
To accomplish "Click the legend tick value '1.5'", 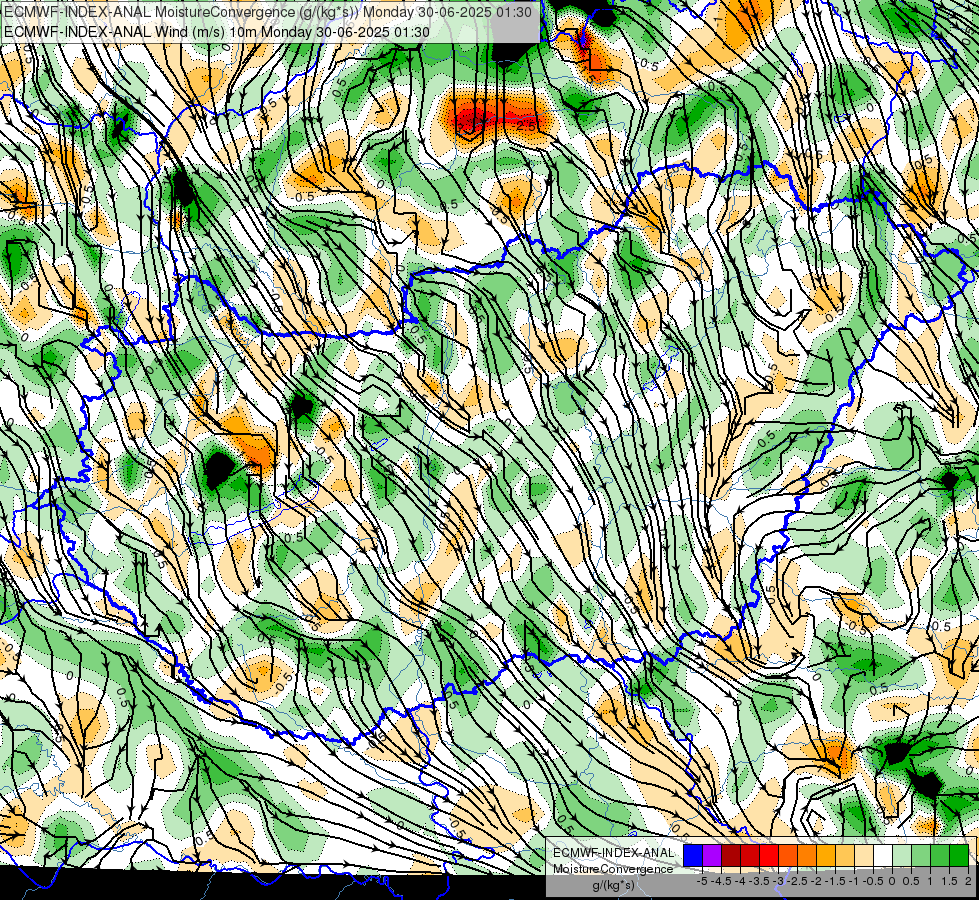I will click(x=948, y=881).
